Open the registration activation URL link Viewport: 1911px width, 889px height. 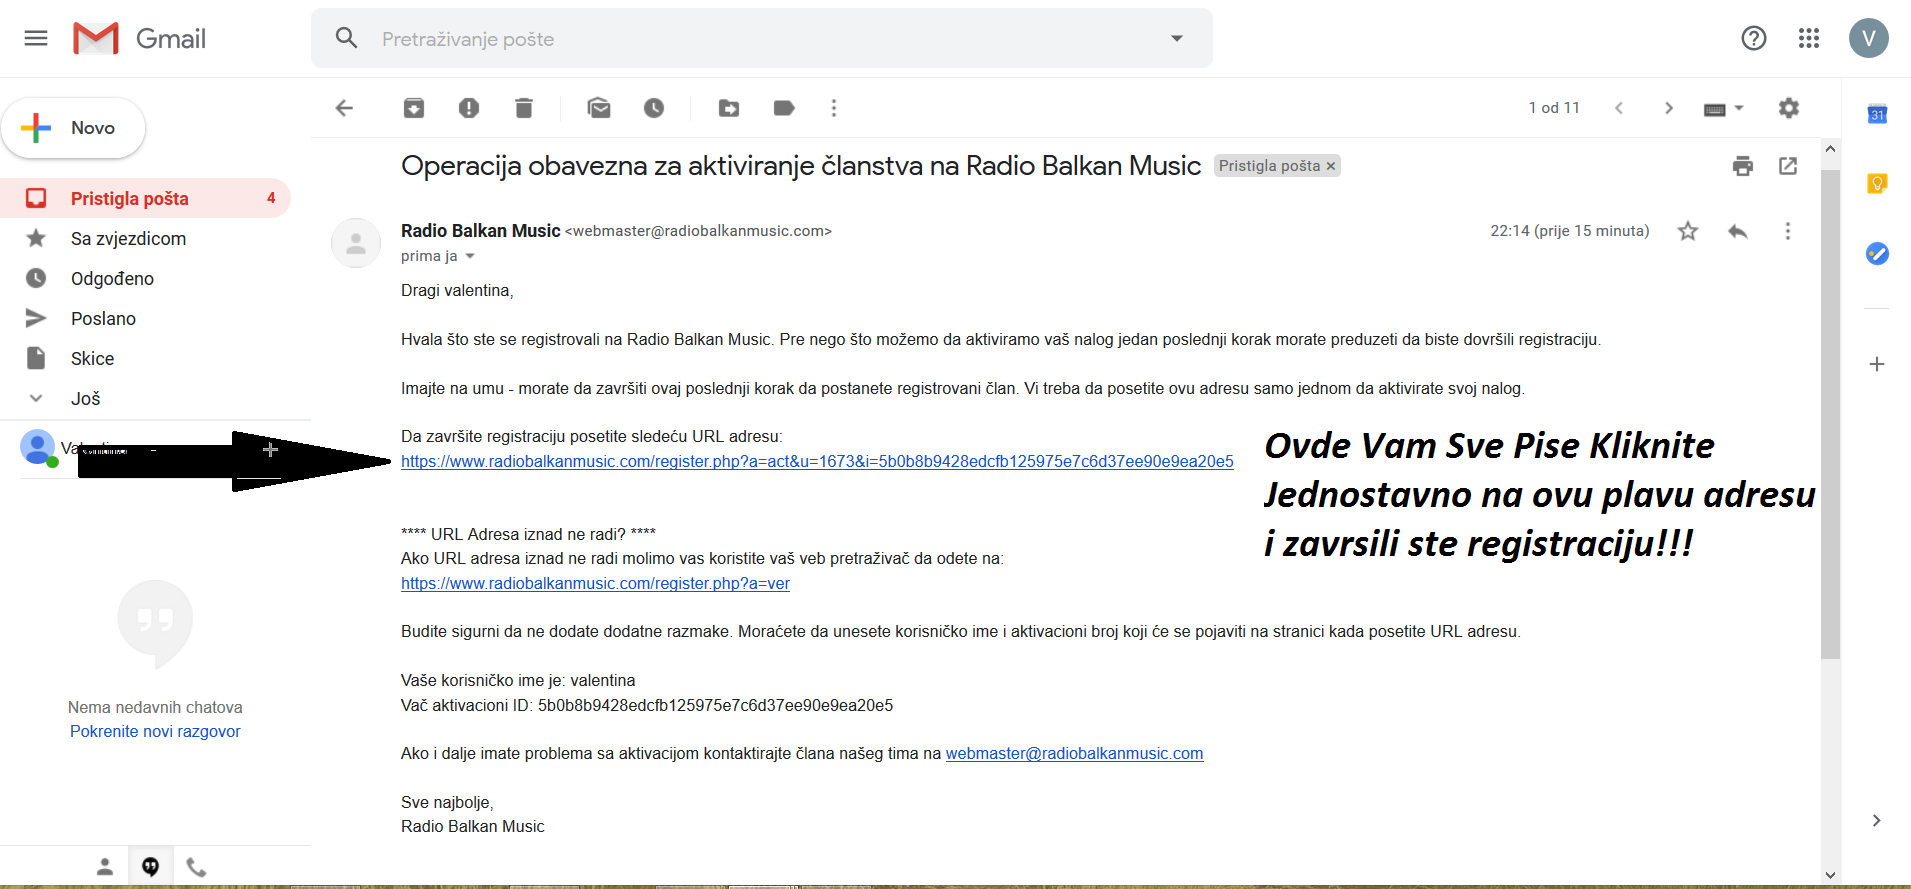[817, 461]
